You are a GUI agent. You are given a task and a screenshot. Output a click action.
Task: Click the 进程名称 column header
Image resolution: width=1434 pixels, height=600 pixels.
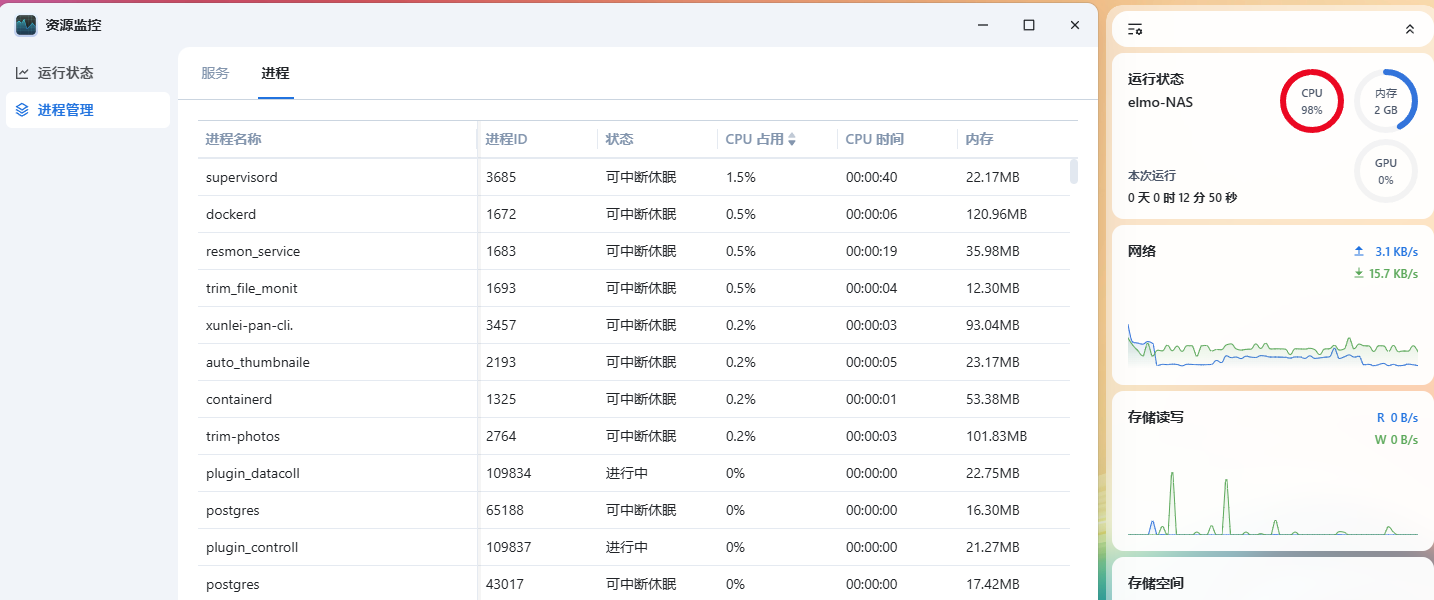pyautogui.click(x=233, y=140)
